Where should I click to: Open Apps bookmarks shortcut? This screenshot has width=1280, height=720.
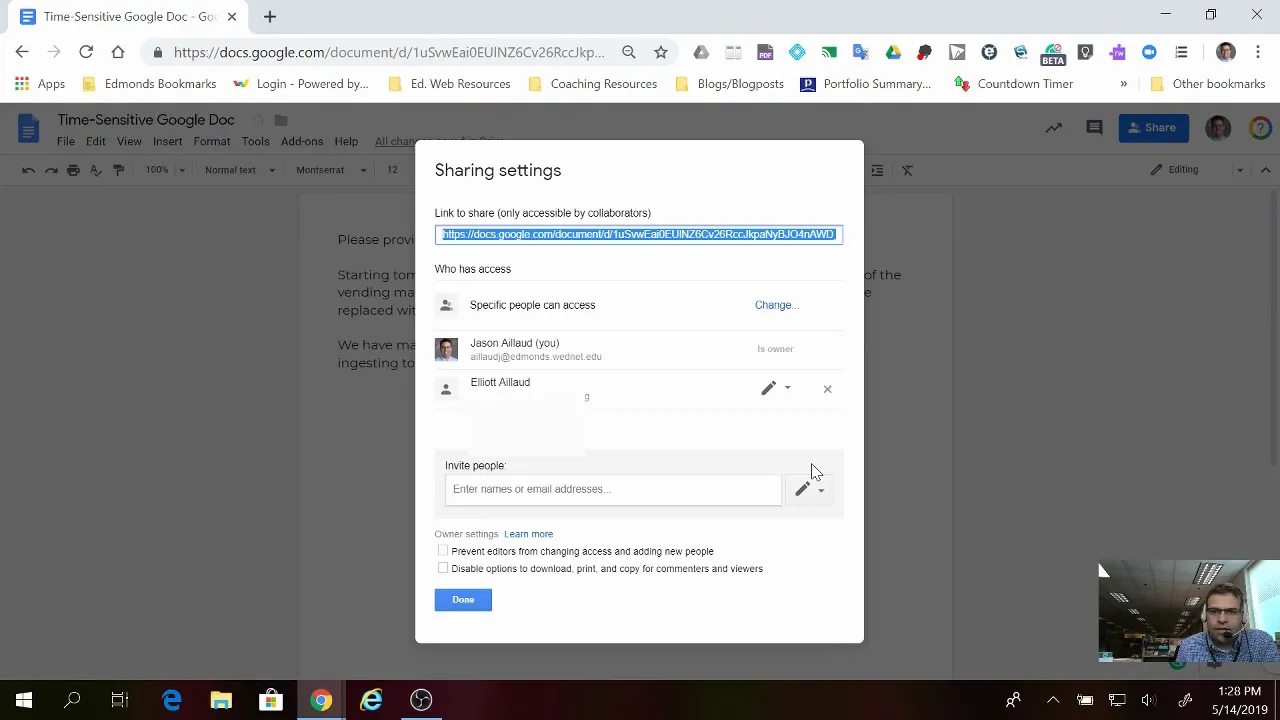point(40,84)
